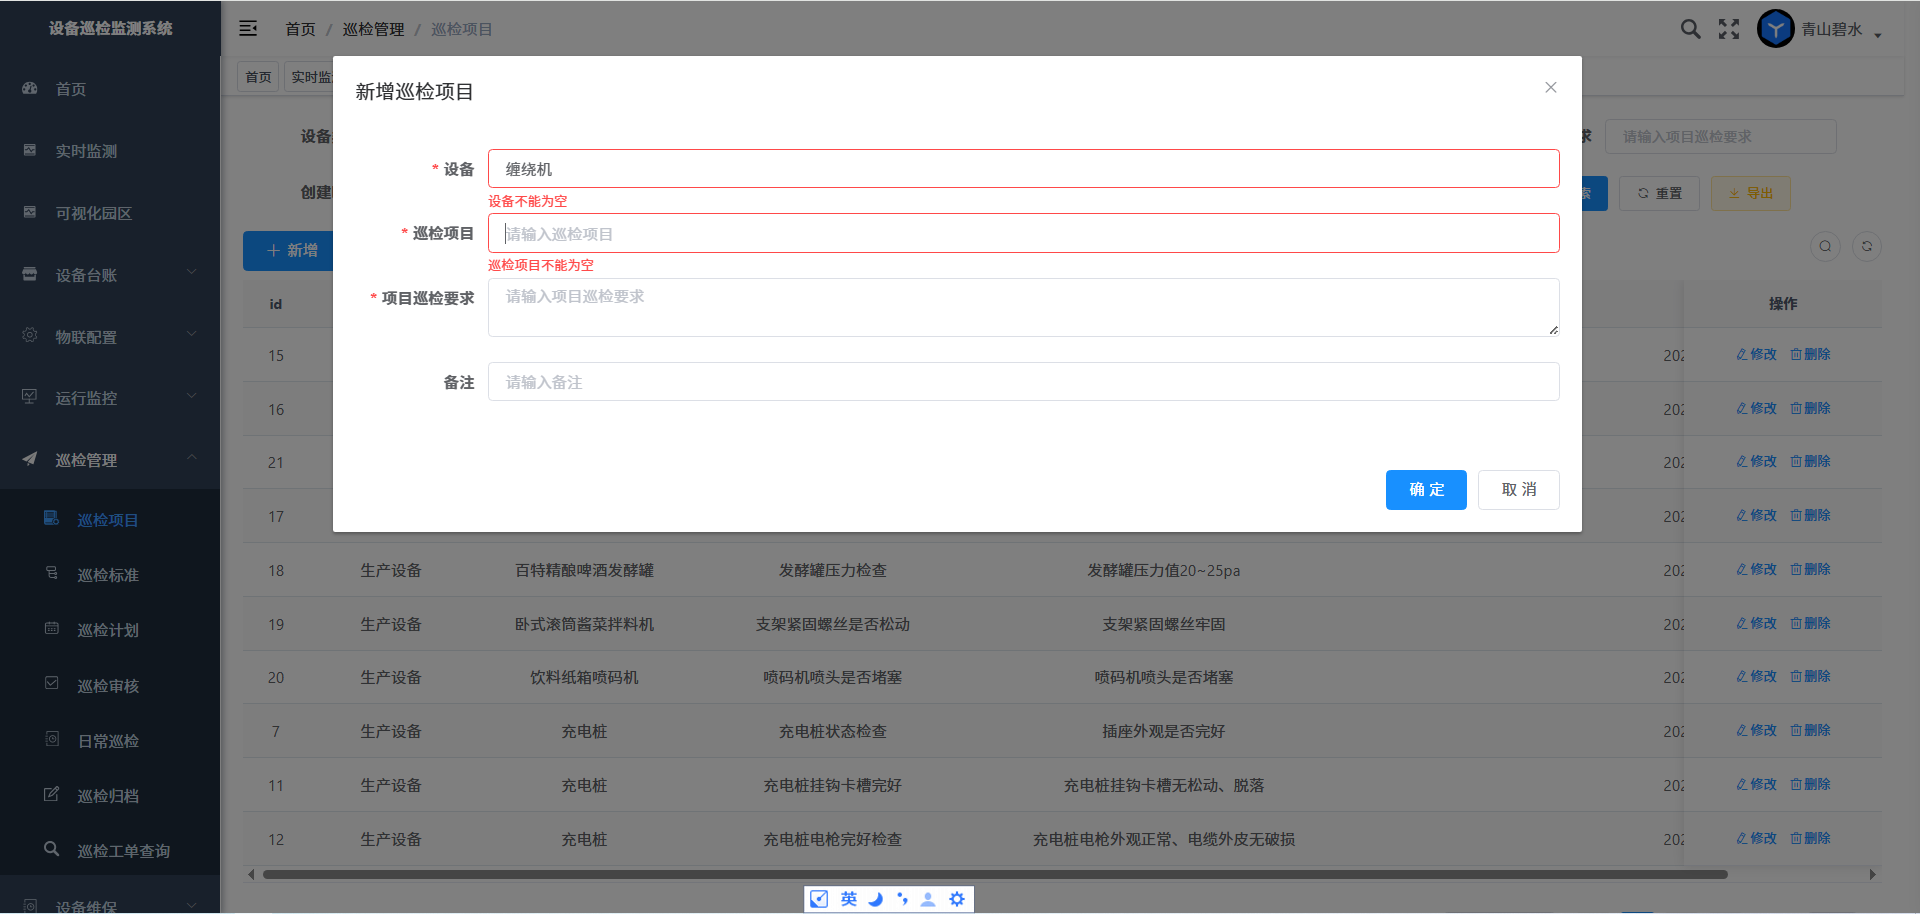
Task: Click the 巡检项目 input field
Action: 1023,234
